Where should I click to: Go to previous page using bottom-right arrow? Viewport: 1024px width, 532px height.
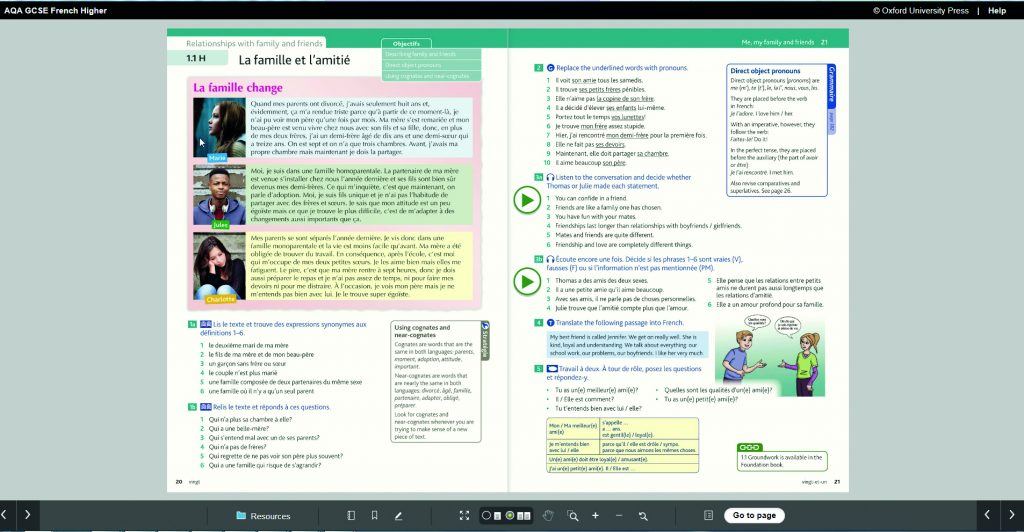(x=988, y=516)
